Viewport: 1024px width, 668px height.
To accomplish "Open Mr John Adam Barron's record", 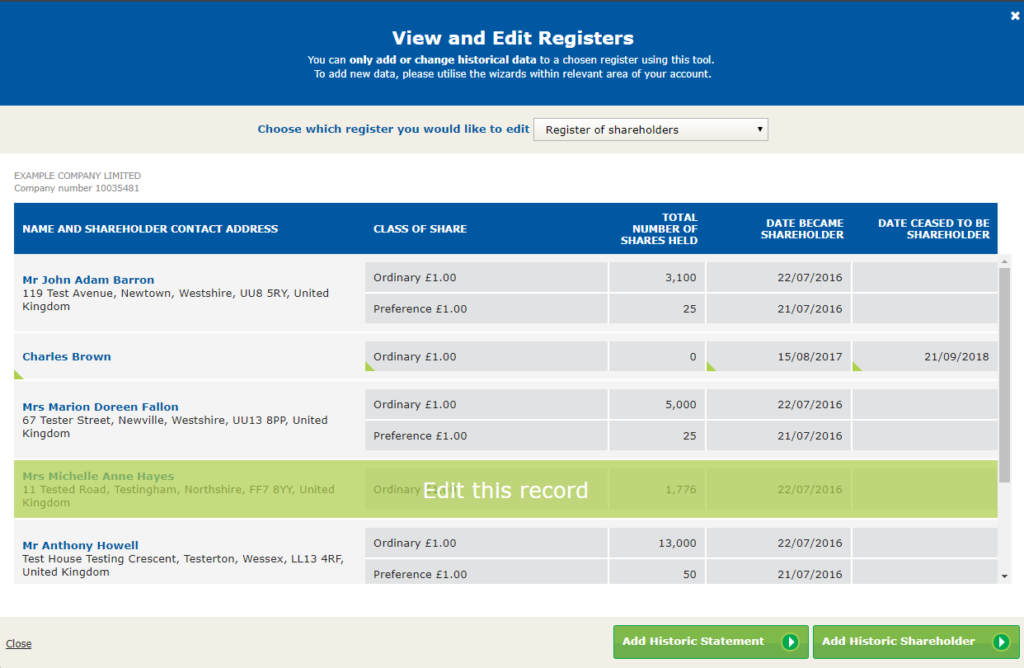I will (x=88, y=280).
